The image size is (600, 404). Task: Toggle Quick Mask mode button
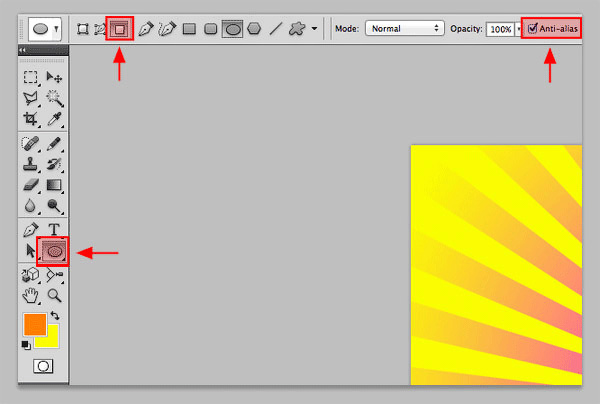[43, 367]
